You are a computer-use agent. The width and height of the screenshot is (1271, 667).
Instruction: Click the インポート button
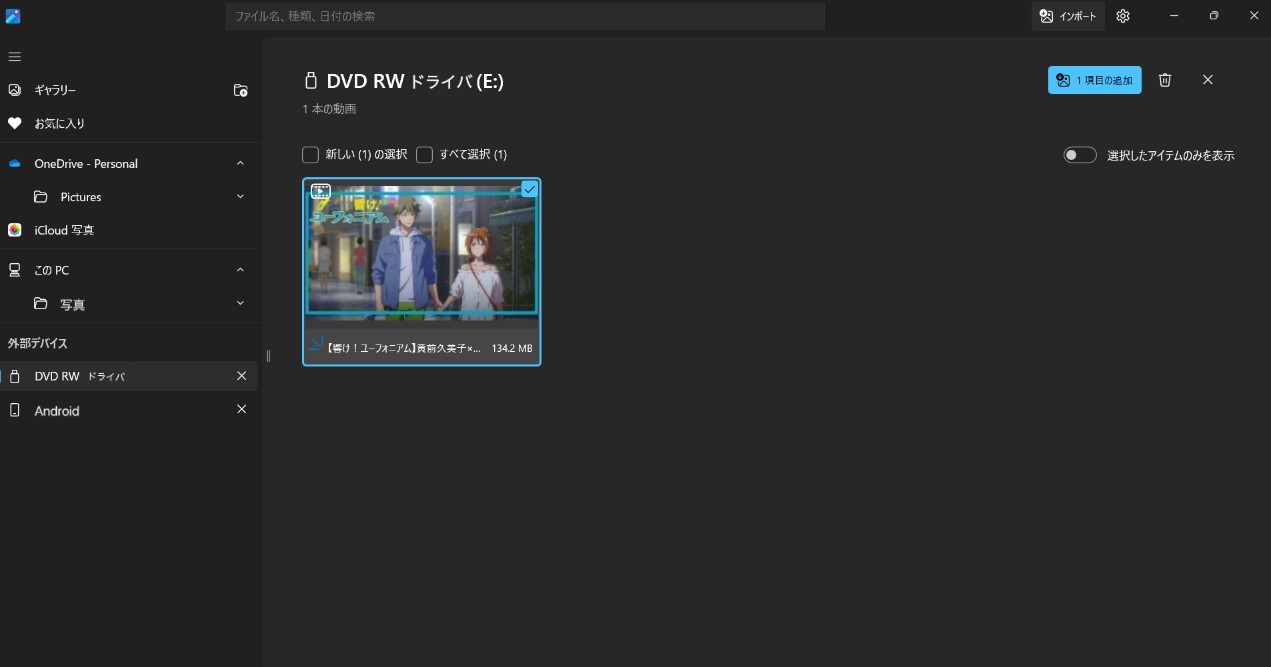coord(1068,16)
